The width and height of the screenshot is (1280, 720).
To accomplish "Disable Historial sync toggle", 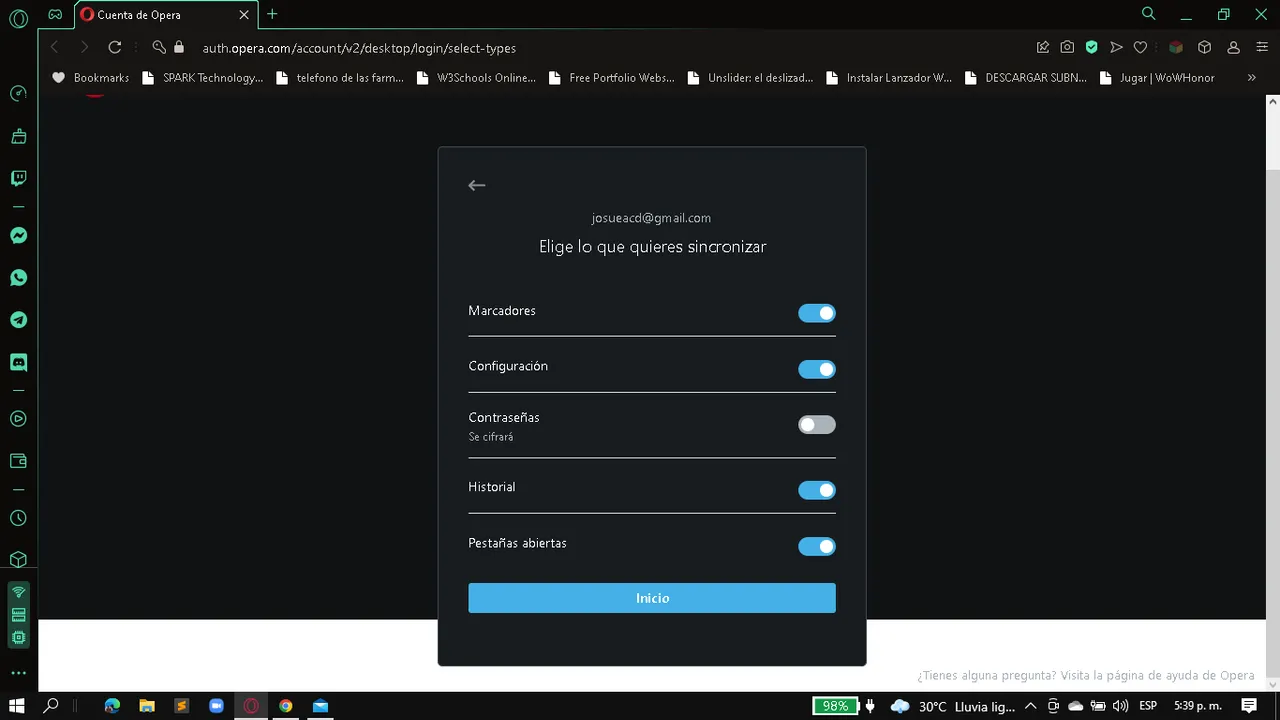I will click(817, 490).
